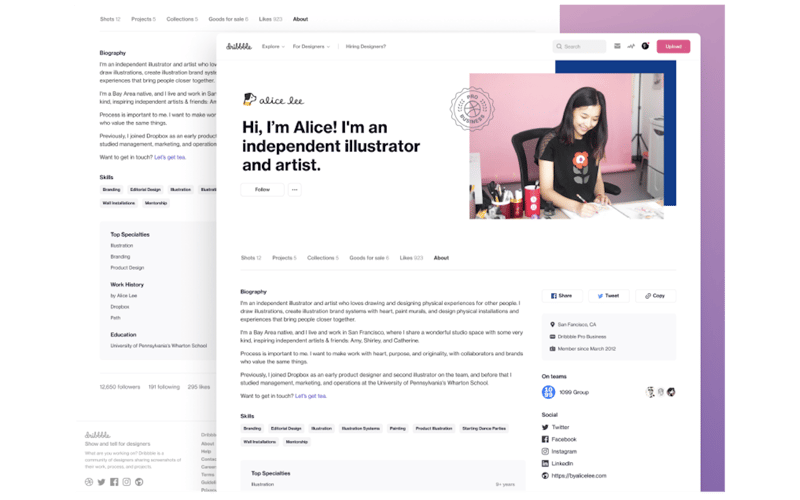Expand the For Designers dropdown menu
This screenshot has height=500, width=800.
point(311,46)
